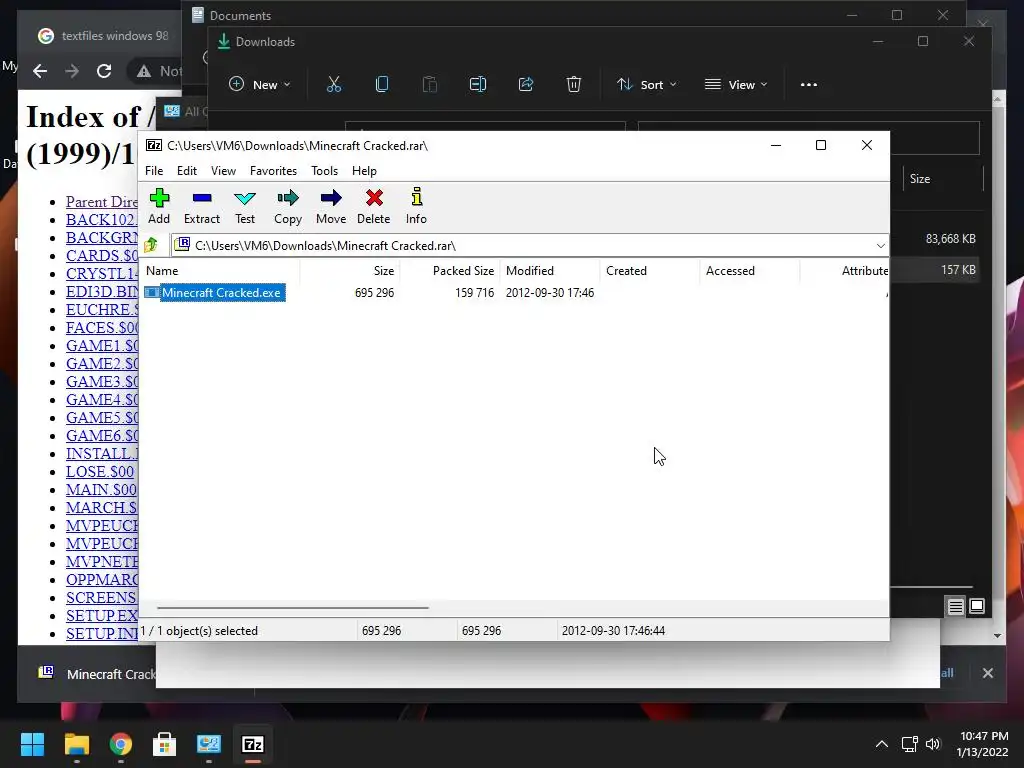Click the 7-Zip horizontal scrollbar
The height and width of the screenshot is (768, 1024).
coord(293,607)
